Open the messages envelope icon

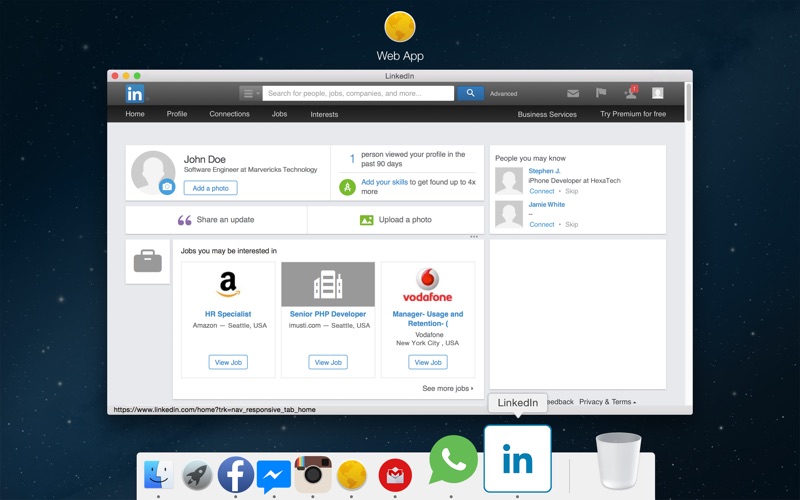[573, 93]
